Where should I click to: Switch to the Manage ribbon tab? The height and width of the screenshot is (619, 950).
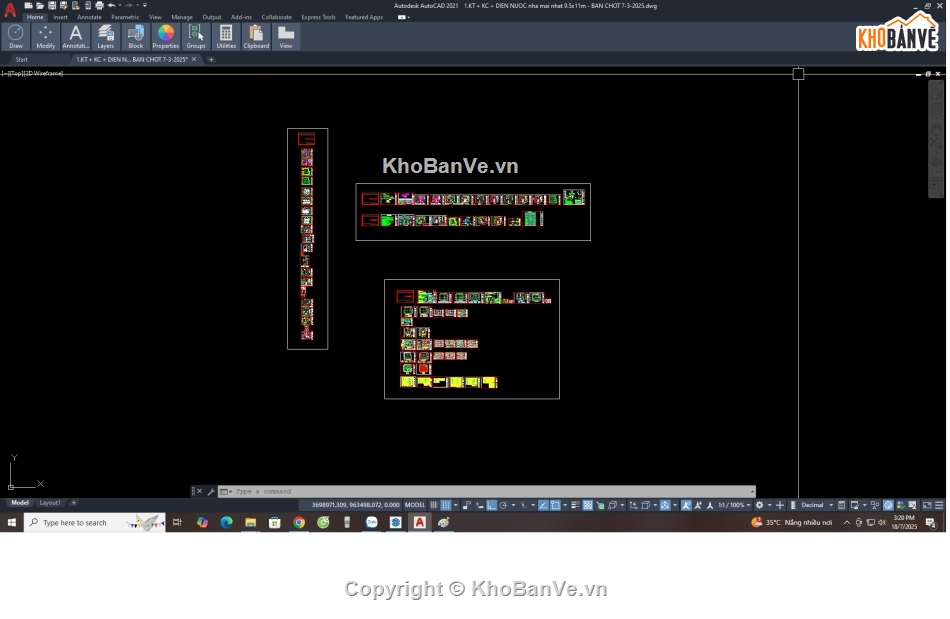pos(182,18)
